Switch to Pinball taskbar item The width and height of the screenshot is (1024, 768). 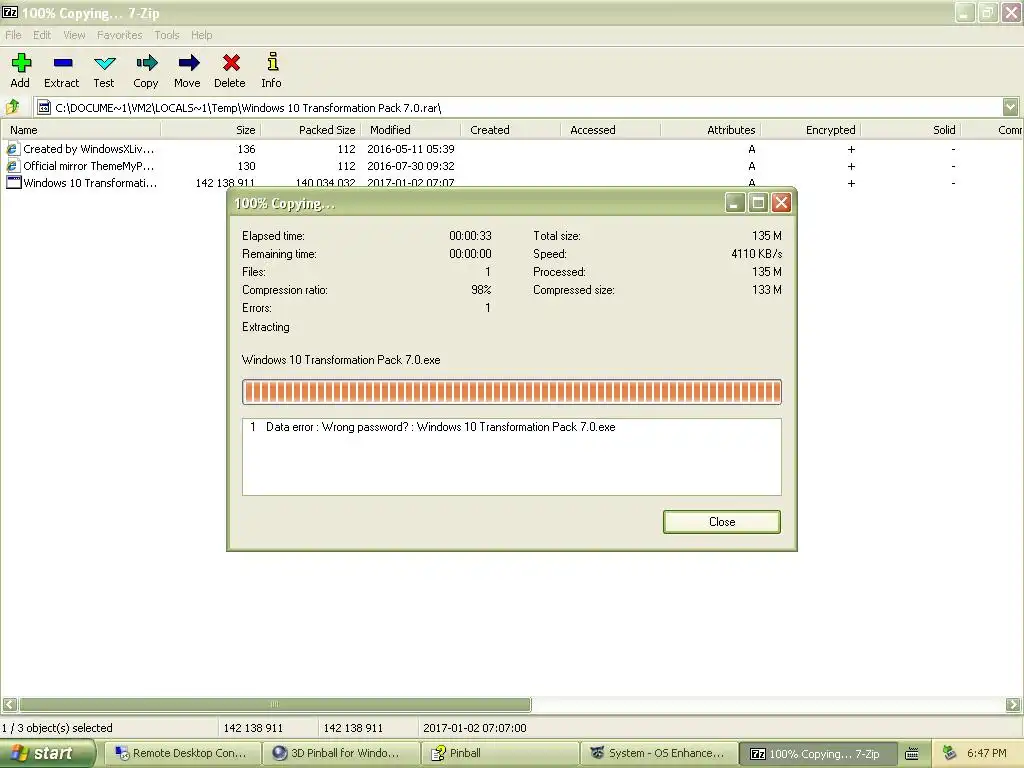(498, 754)
